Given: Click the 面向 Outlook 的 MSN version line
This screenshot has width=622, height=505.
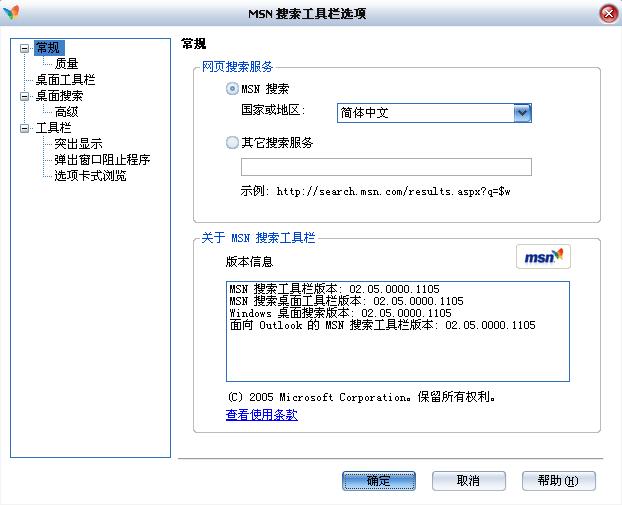Looking at the screenshot, I should (382, 325).
